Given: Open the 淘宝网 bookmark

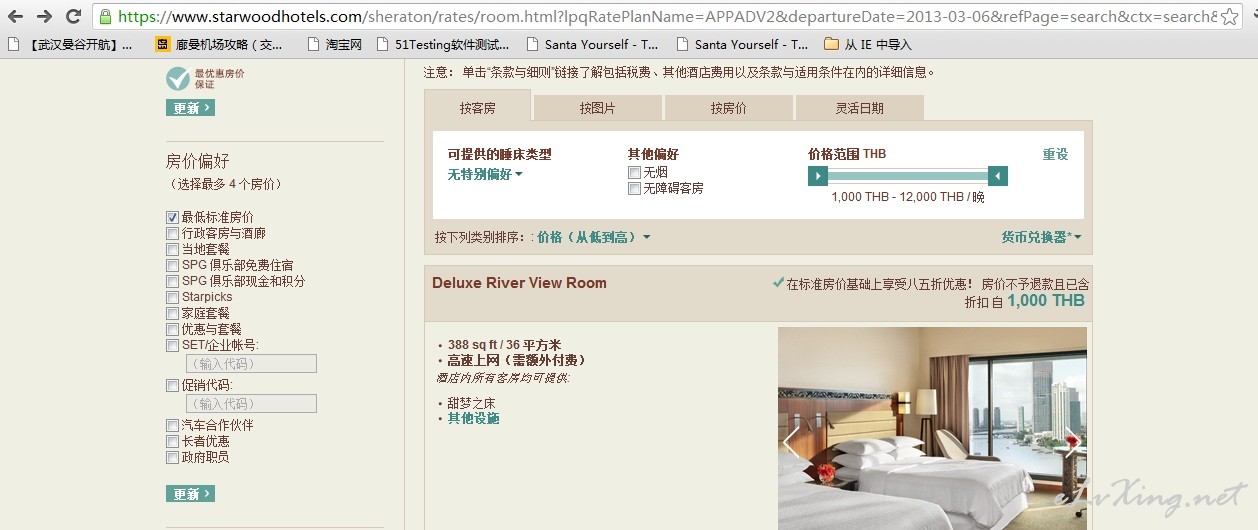Looking at the screenshot, I should pos(334,44).
